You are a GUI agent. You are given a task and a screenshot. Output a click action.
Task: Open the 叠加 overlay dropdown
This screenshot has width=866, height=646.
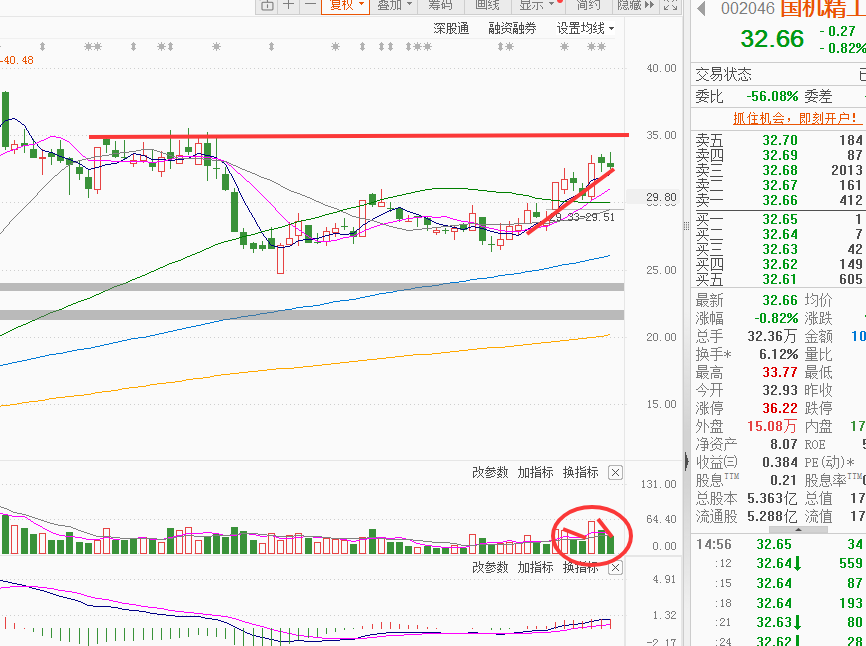(395, 6)
